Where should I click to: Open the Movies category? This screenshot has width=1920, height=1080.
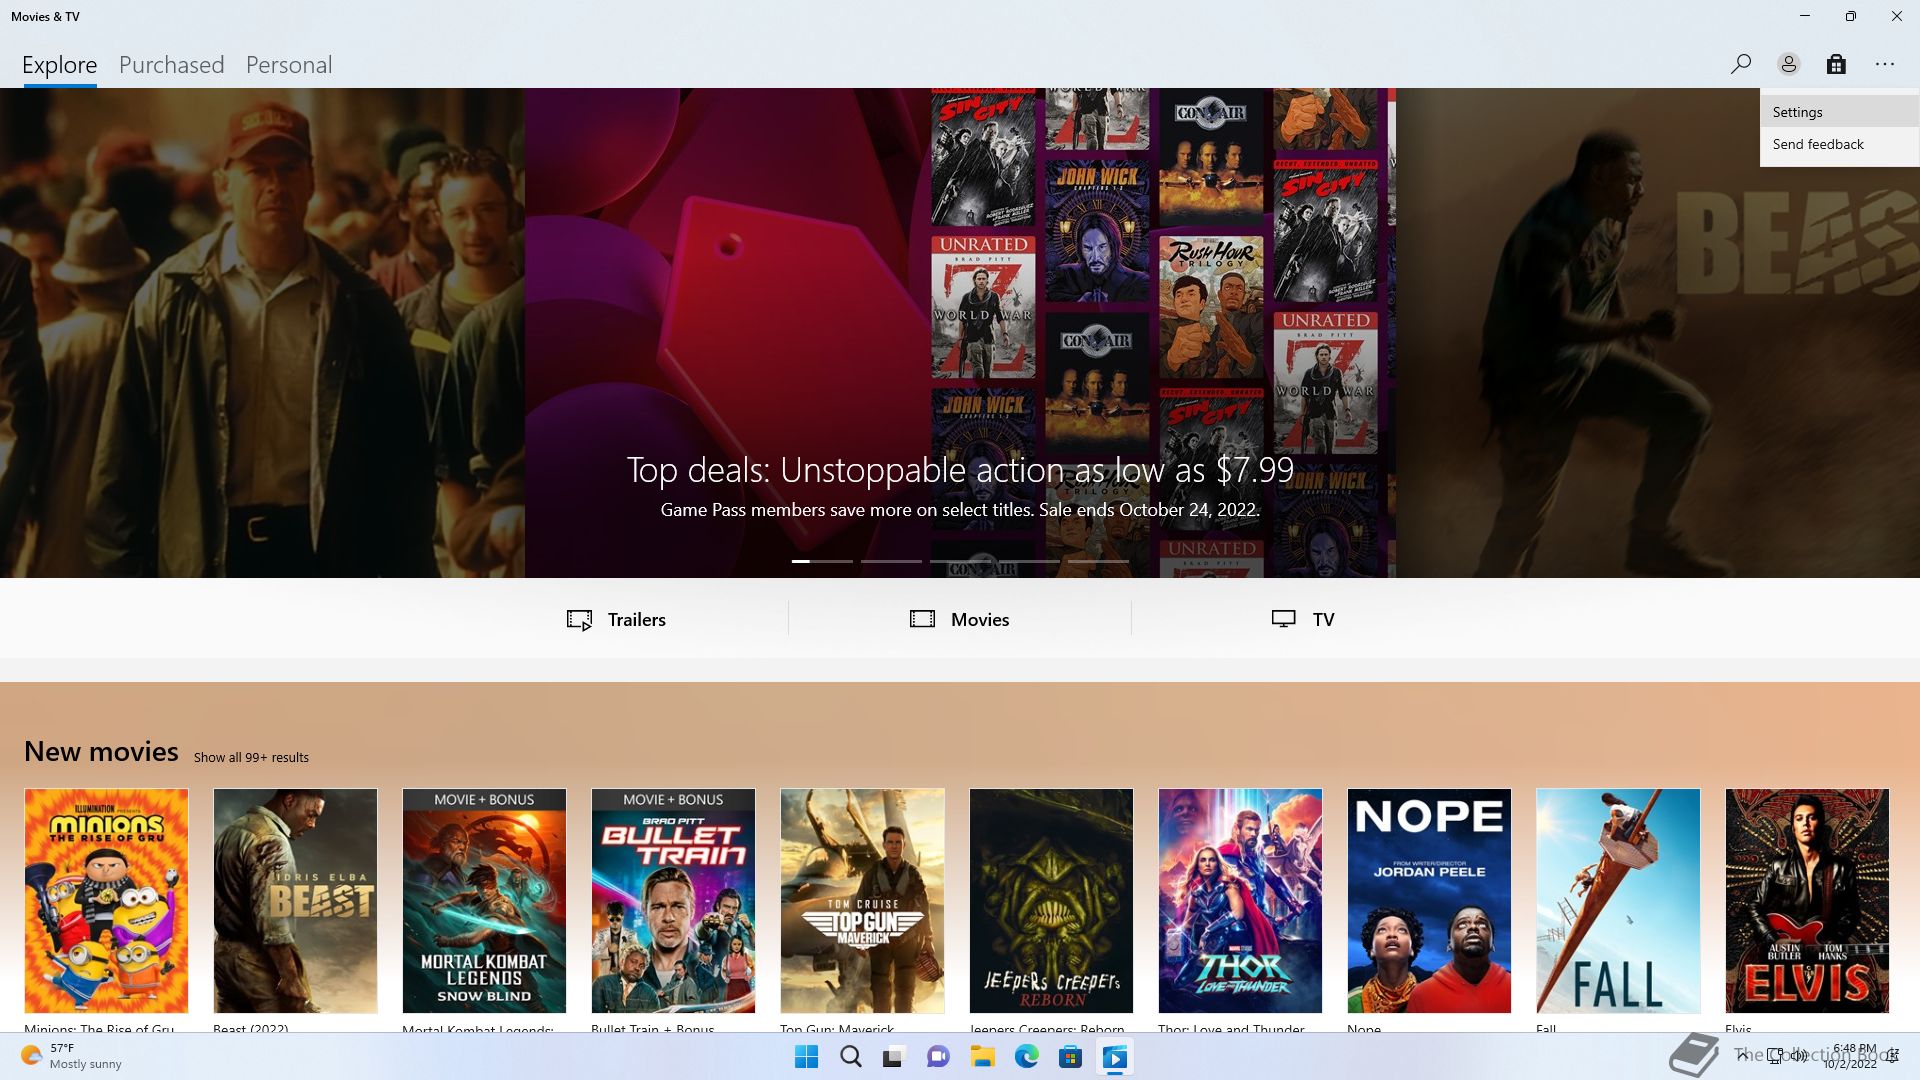tap(960, 620)
